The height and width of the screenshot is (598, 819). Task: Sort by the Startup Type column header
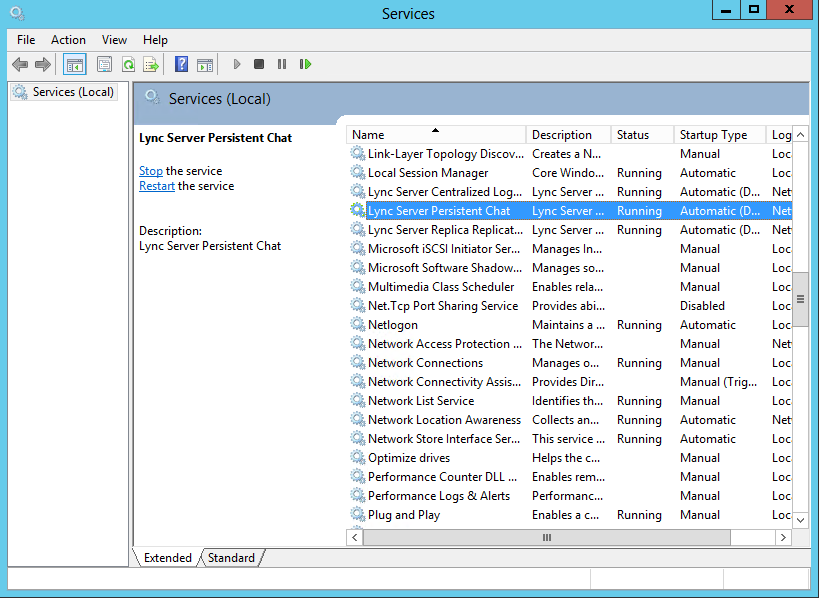pos(719,135)
